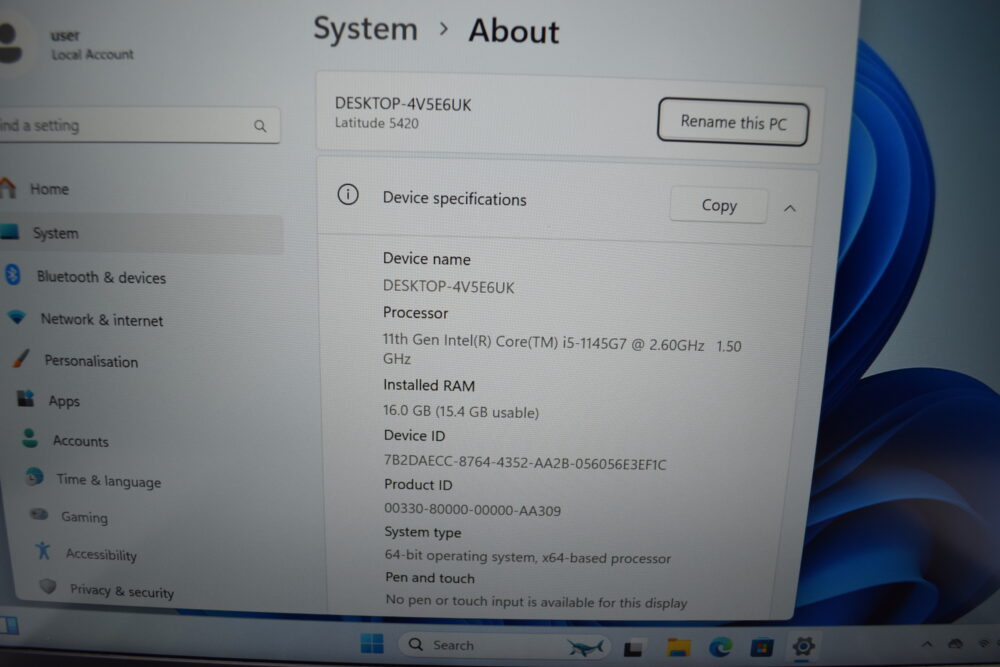Click the user profile avatar picture

coord(11,43)
